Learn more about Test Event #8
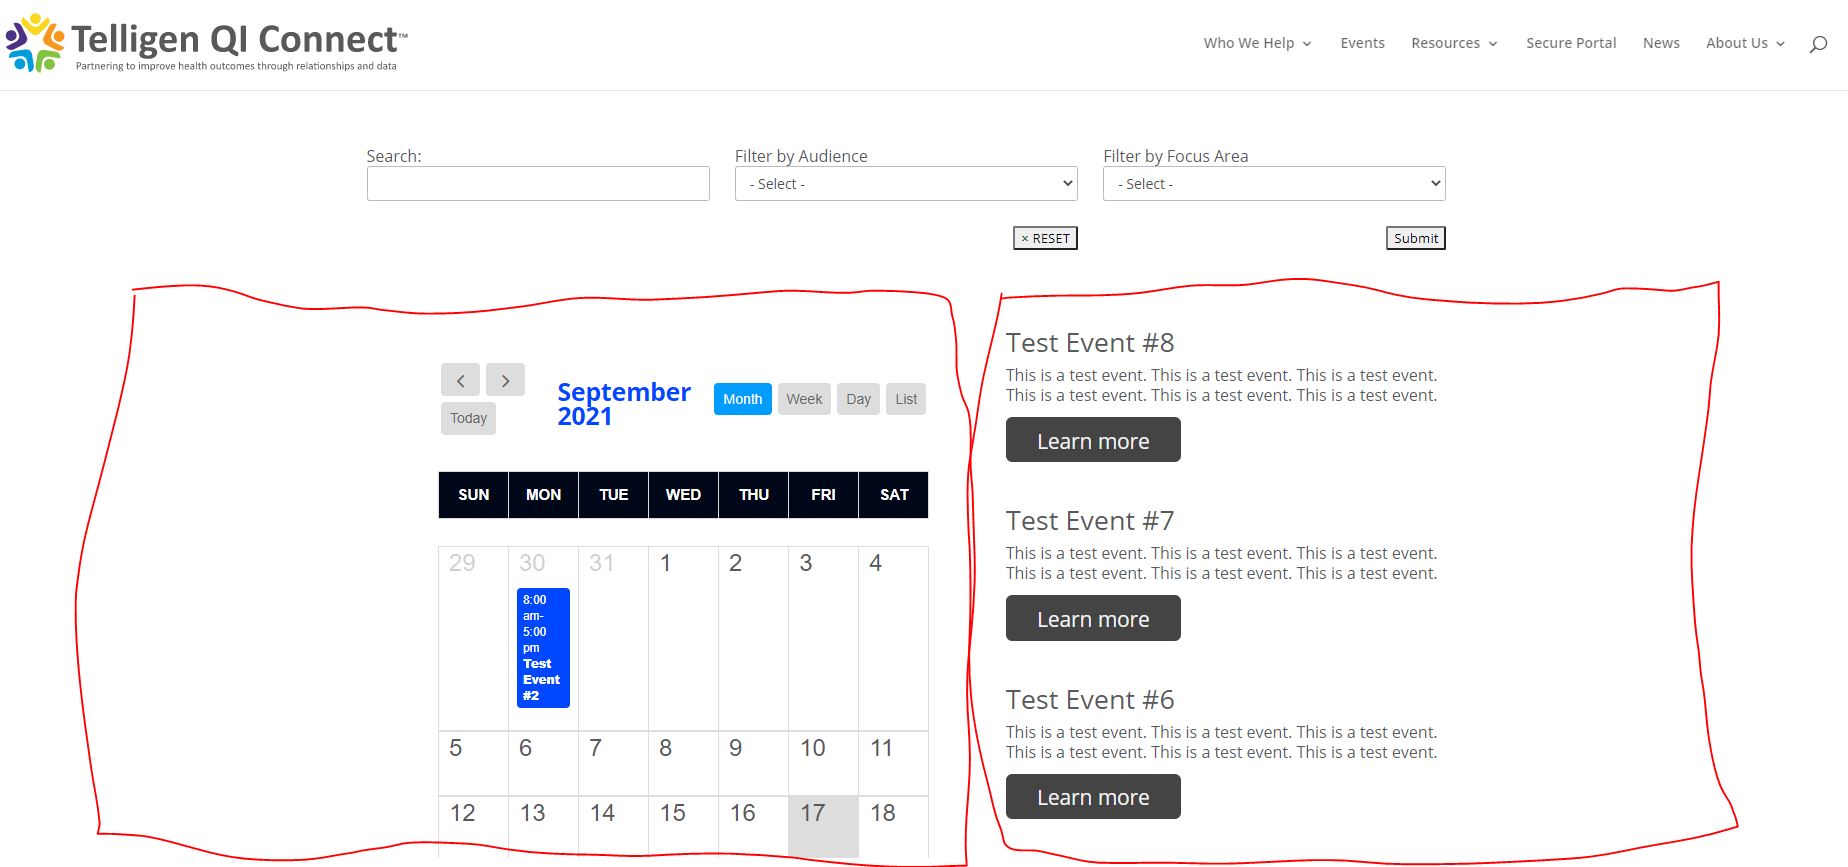This screenshot has height=867, width=1848. pyautogui.click(x=1093, y=440)
